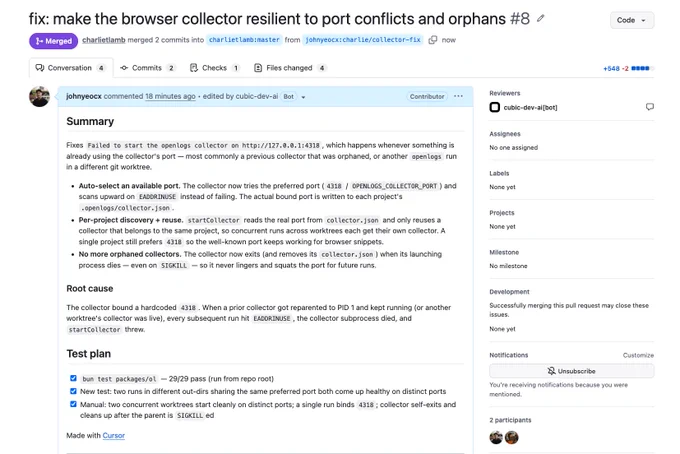Image resolution: width=680 pixels, height=454 pixels.
Task: Open charlietlamb:master branch link
Action: [x=244, y=40]
